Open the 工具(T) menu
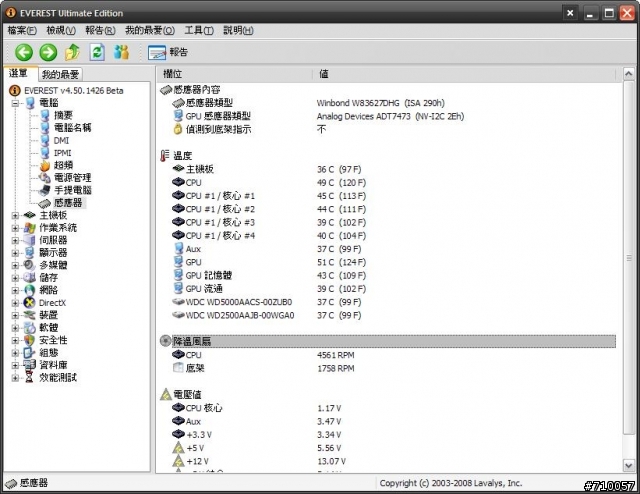The height and width of the screenshot is (494, 640). tap(199, 30)
